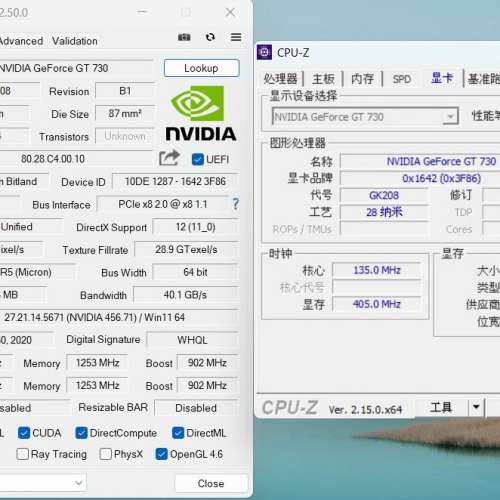Click the CPU-Z 工艺 value 28 纳米
The image size is (500, 500).
(384, 212)
